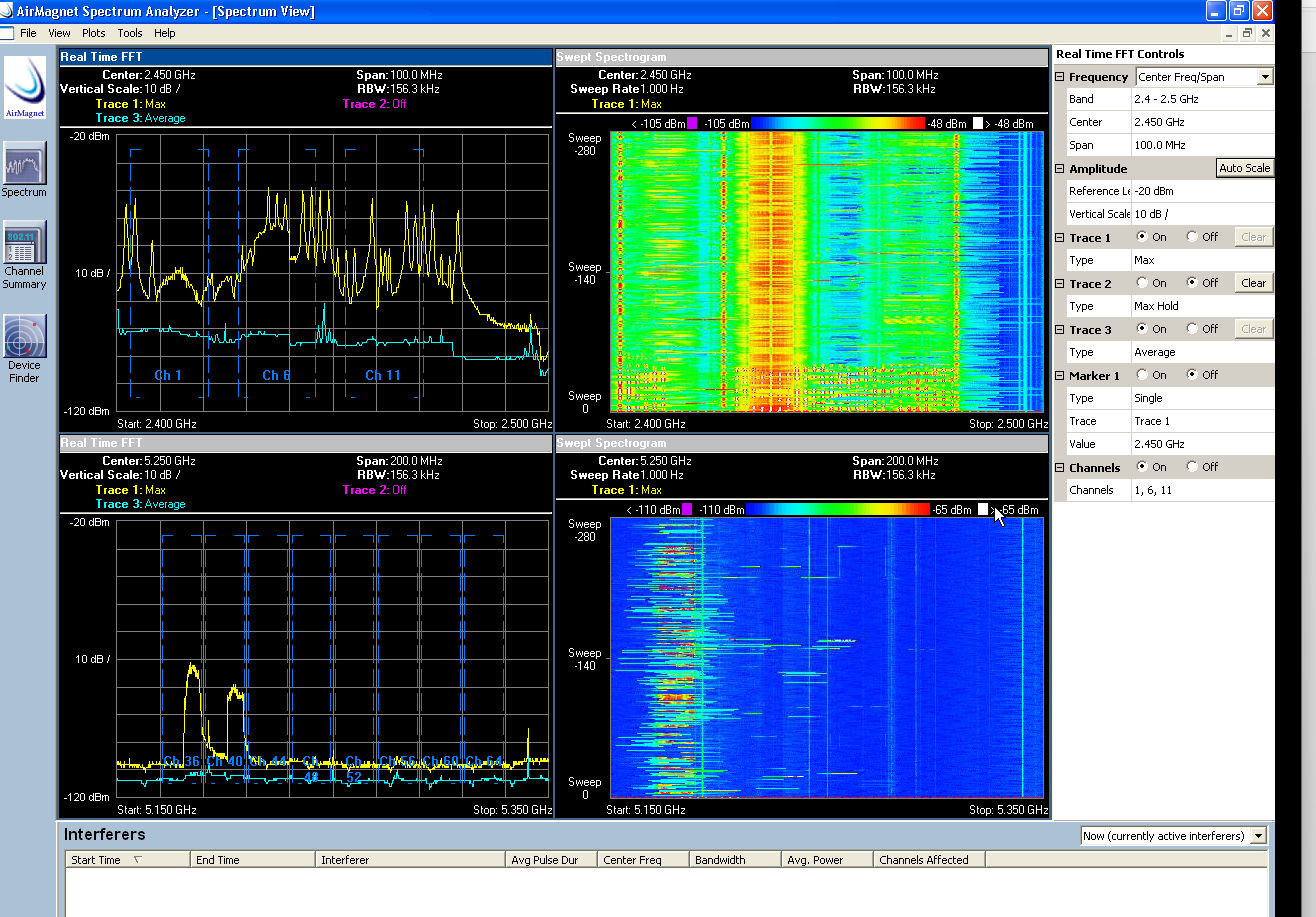This screenshot has width=1316, height=917.
Task: Click the Channels Affected column header
Action: (929, 860)
